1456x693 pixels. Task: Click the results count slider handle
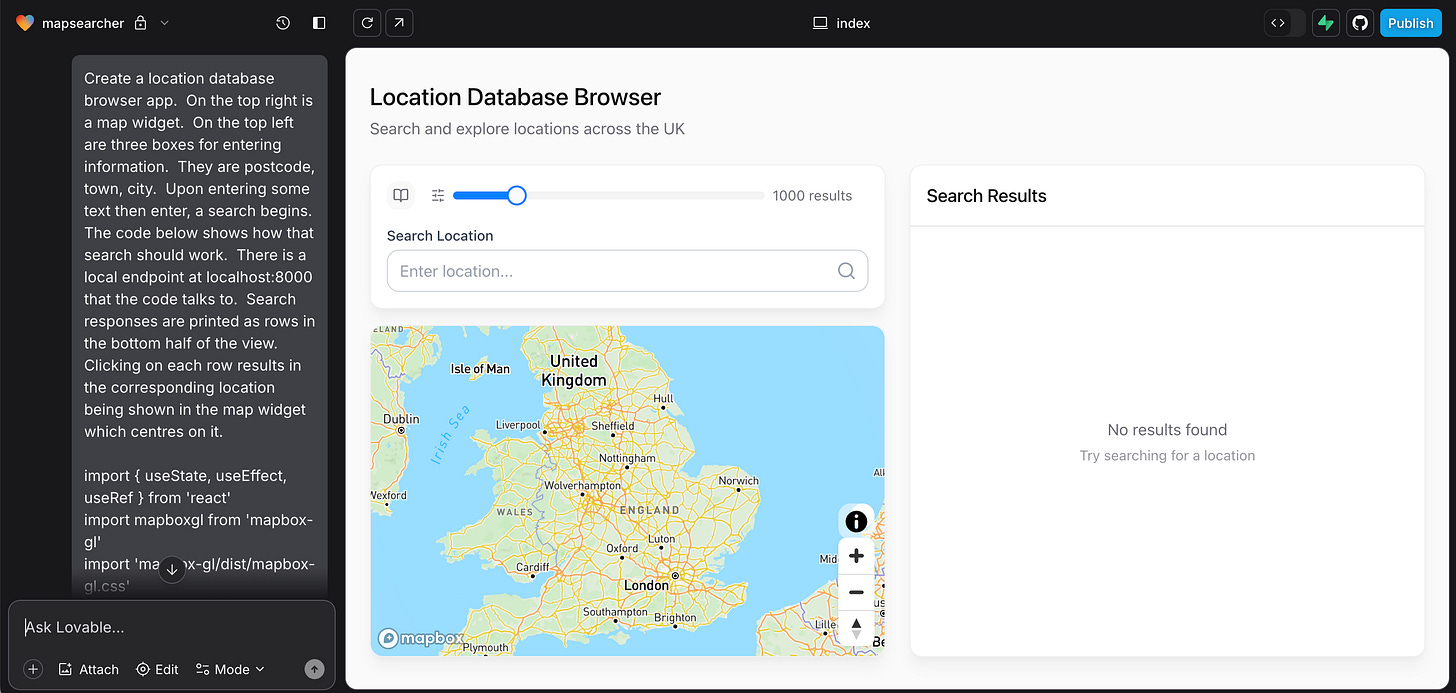[516, 196]
